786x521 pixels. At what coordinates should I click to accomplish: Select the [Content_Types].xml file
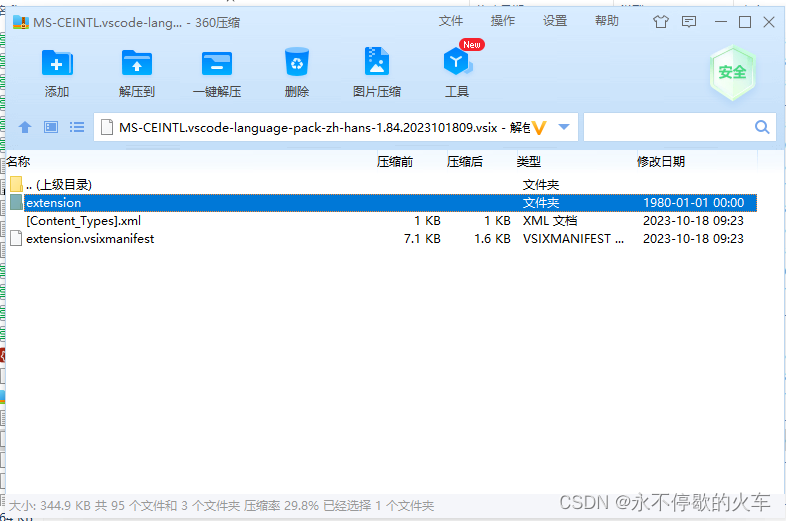click(83, 221)
